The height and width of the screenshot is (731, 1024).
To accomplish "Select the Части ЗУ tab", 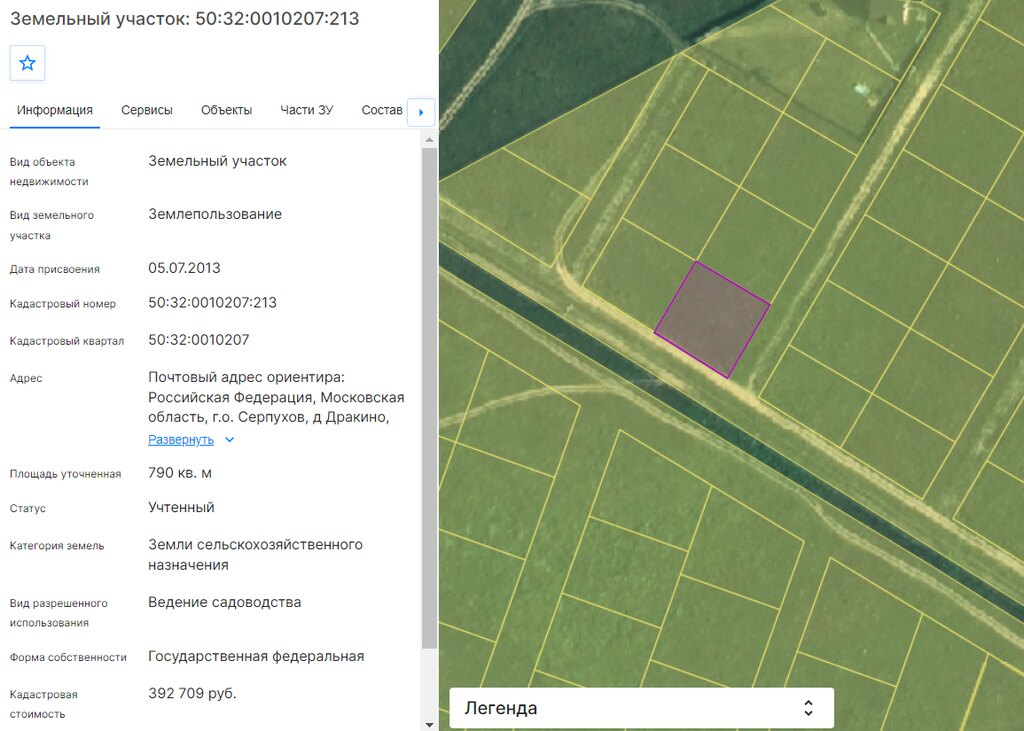I will 307,110.
